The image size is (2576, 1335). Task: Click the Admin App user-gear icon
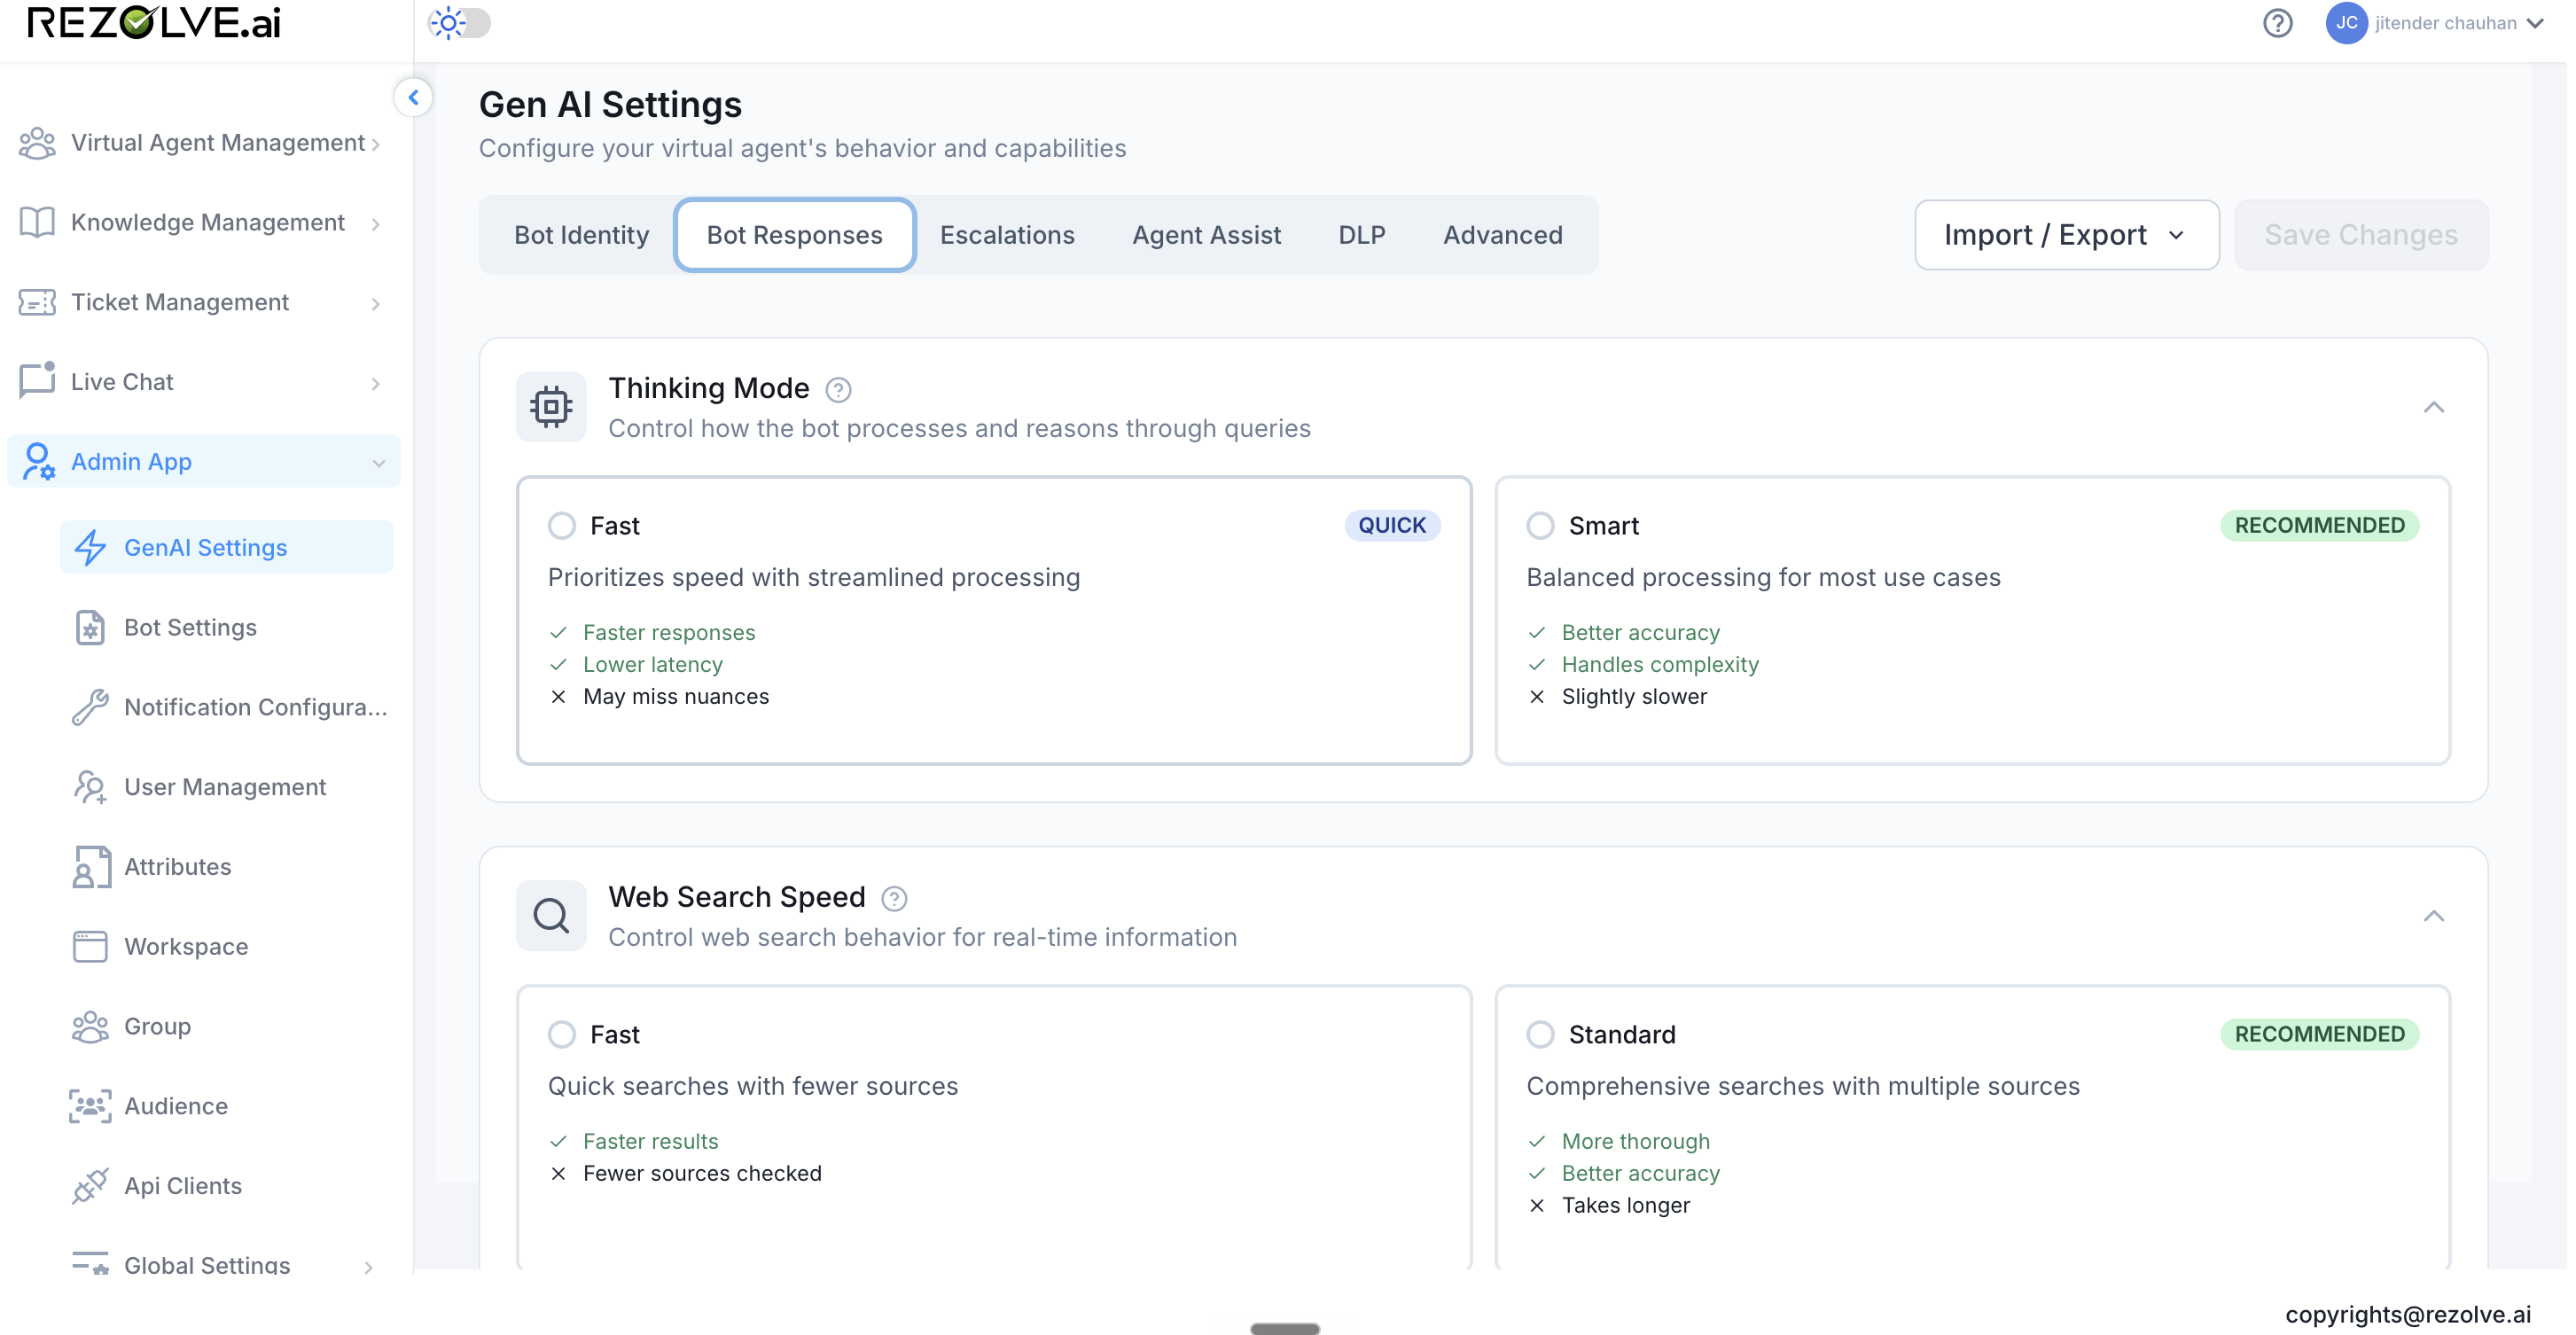pos(38,461)
